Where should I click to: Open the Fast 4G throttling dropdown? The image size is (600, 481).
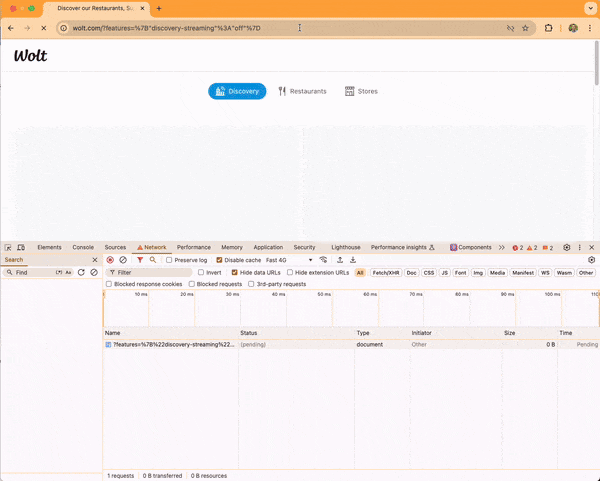click(289, 260)
